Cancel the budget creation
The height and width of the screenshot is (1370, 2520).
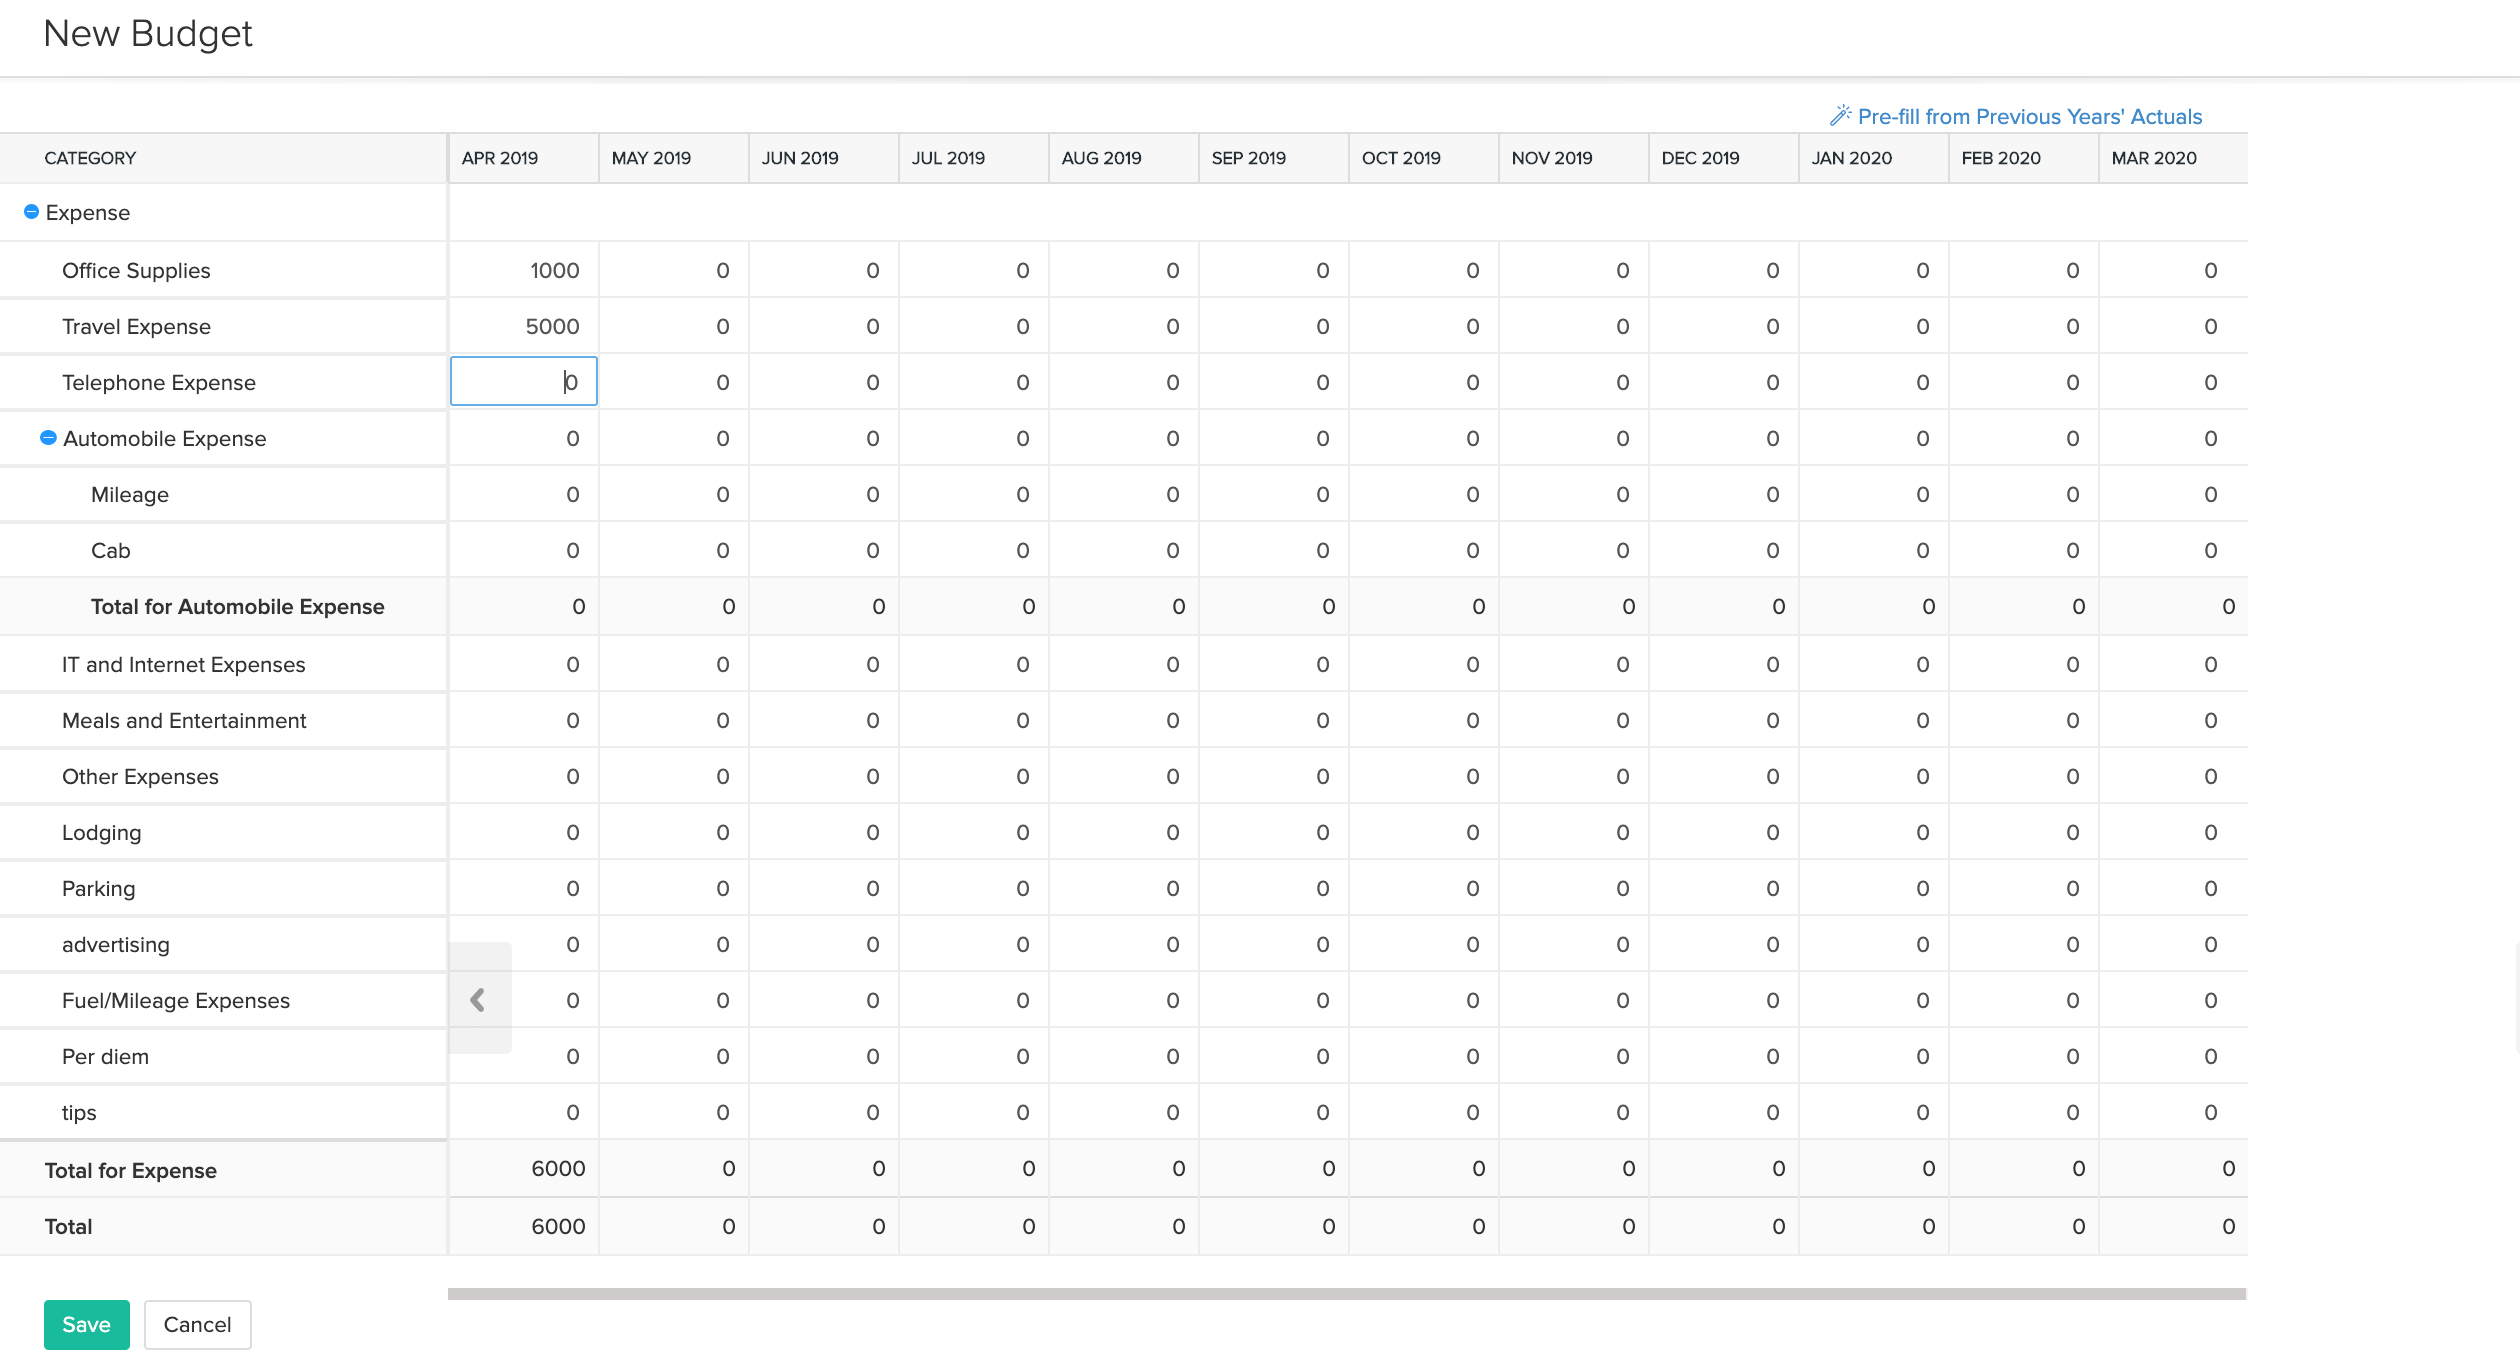197,1324
